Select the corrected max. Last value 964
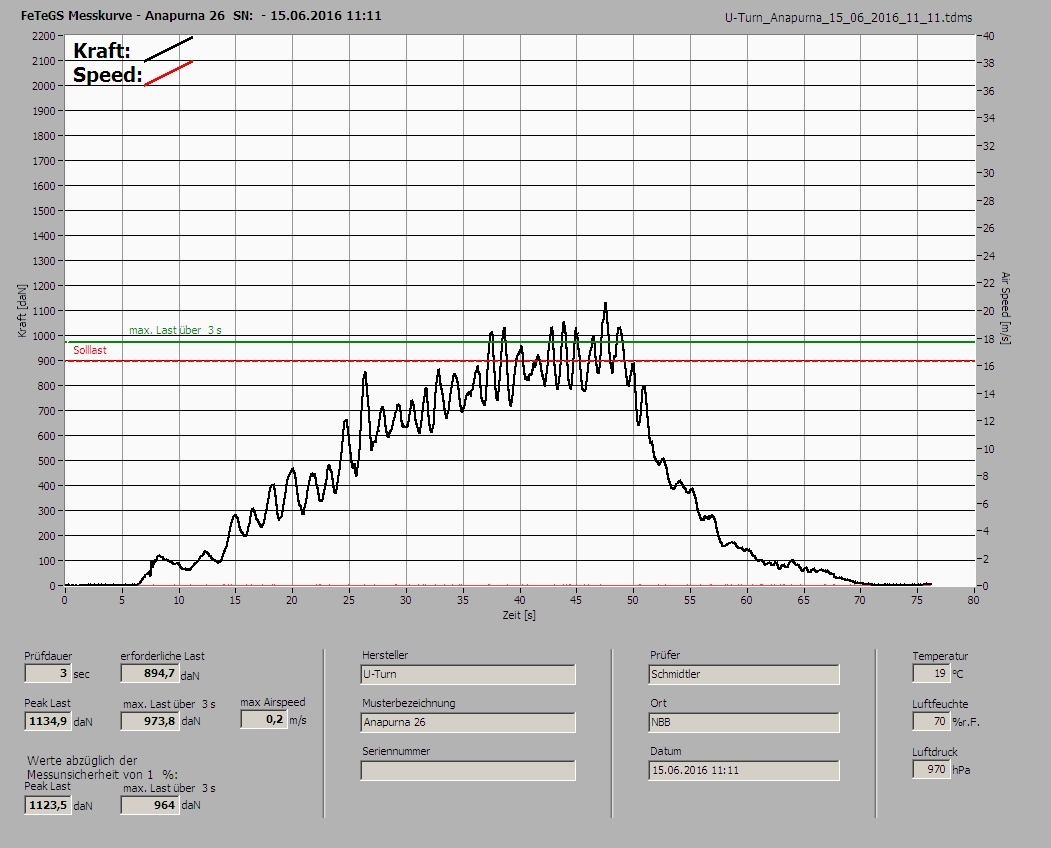 click(149, 805)
